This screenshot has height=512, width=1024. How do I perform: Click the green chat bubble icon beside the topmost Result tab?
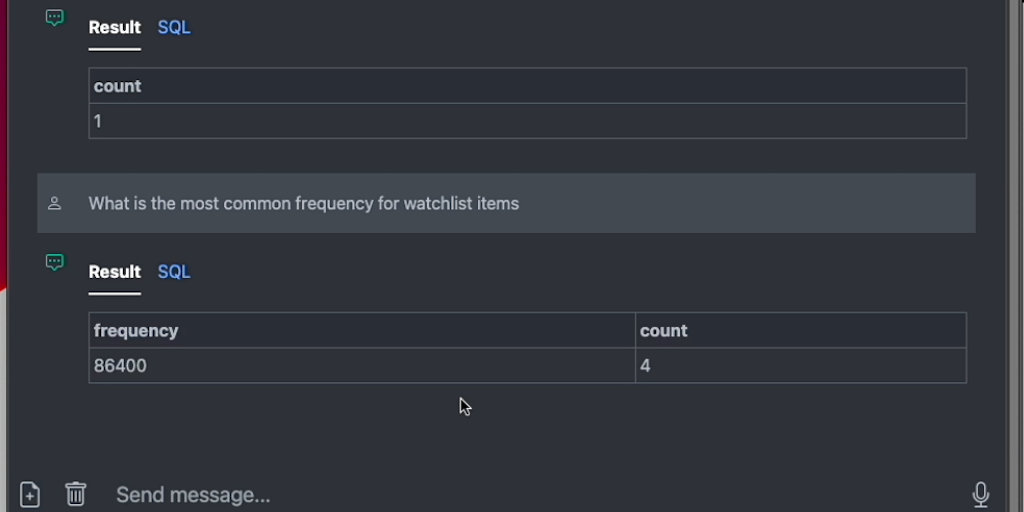click(55, 18)
